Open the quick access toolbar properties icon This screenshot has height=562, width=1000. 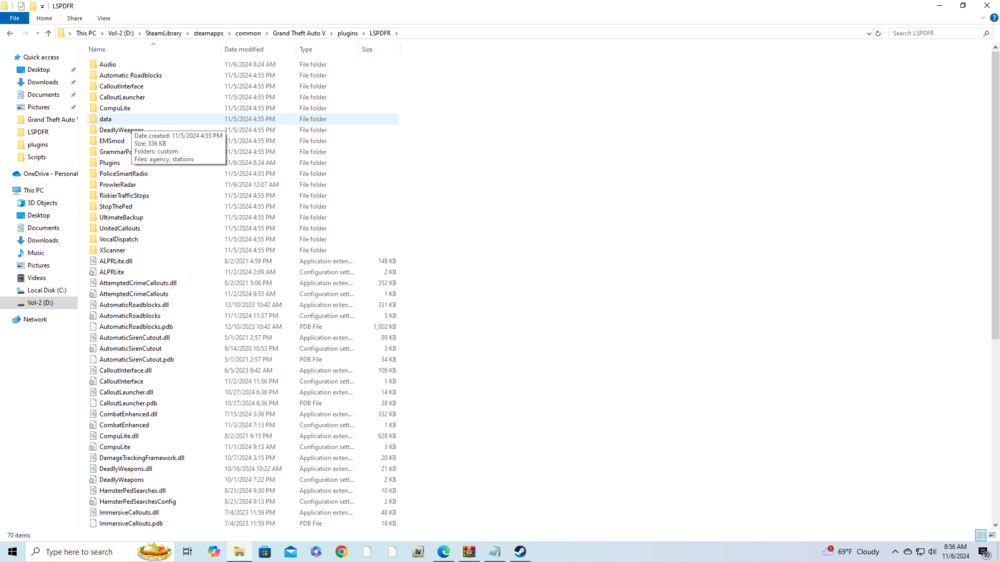click(21, 6)
